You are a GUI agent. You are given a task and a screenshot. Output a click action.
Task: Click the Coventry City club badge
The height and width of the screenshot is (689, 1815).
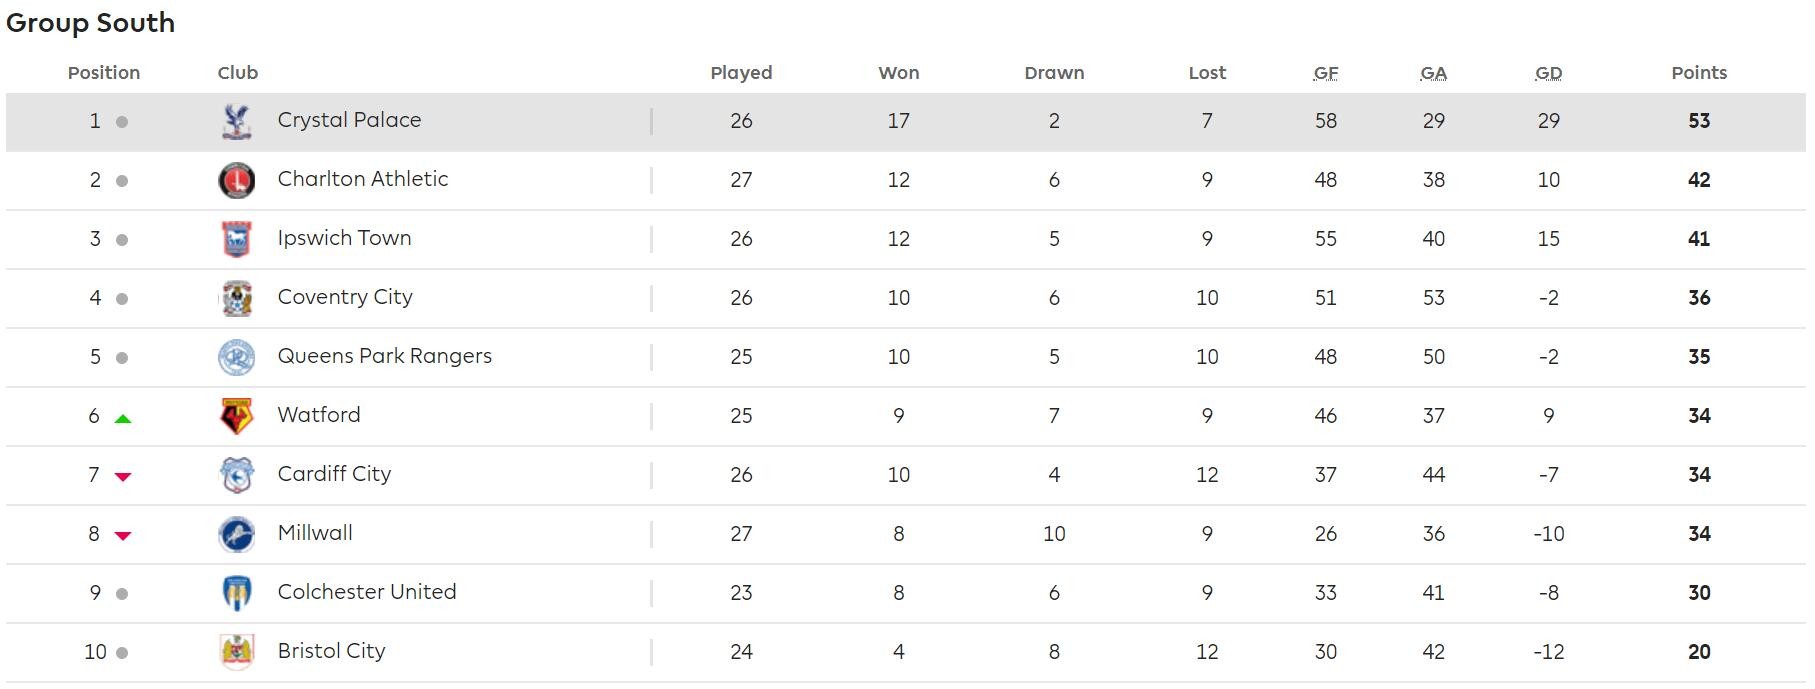pos(236,298)
